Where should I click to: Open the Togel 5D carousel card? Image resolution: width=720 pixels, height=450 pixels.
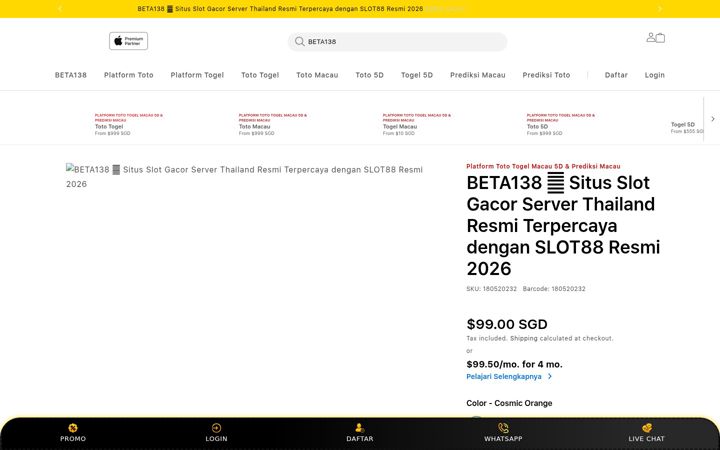pyautogui.click(x=686, y=127)
